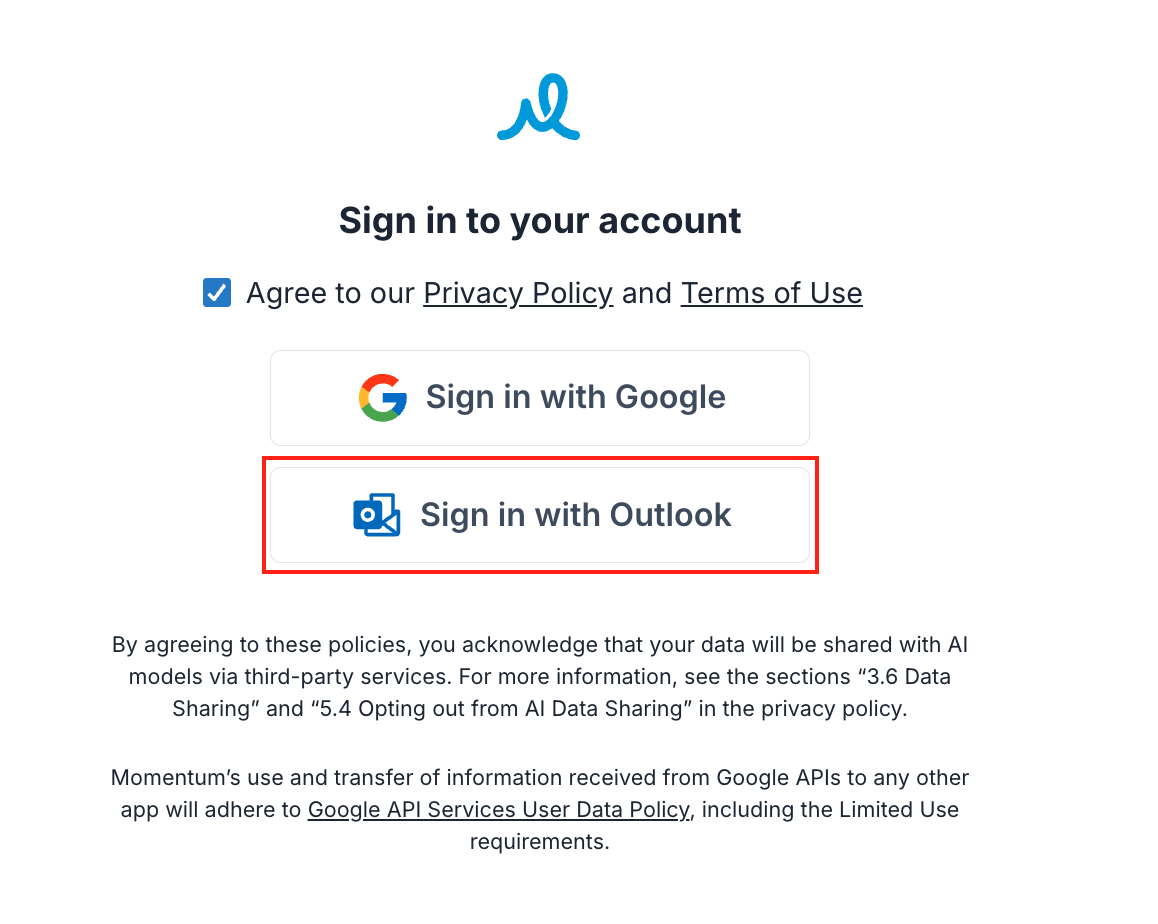Click the "Sign in with Google" label text

(x=575, y=397)
